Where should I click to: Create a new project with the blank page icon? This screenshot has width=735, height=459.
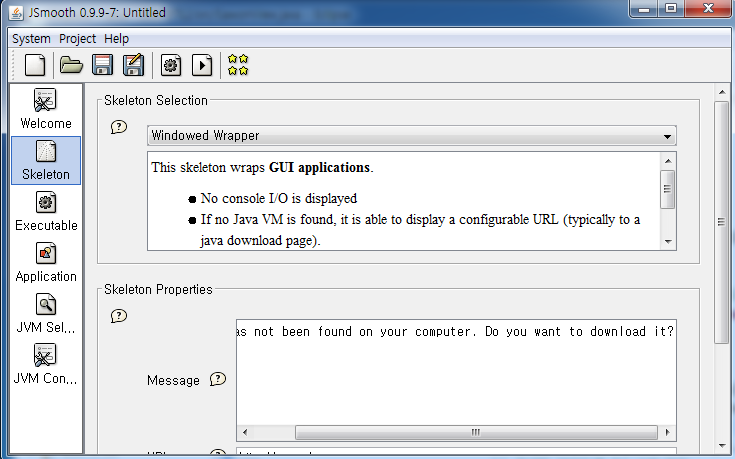click(x=35, y=65)
